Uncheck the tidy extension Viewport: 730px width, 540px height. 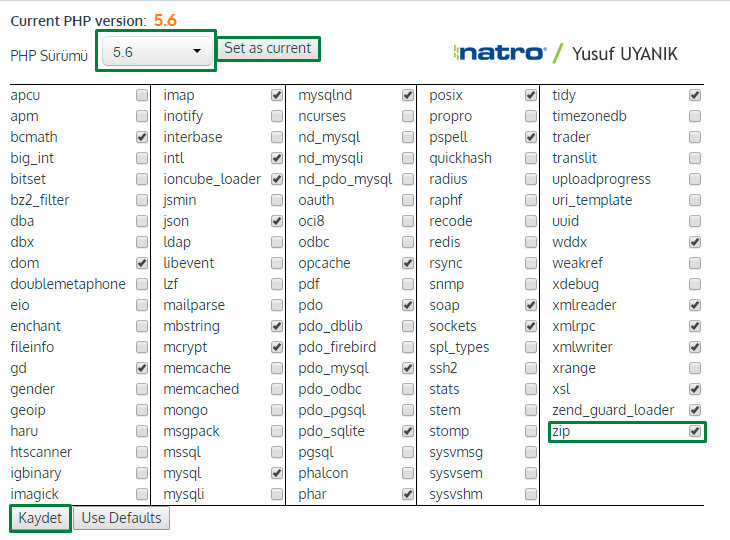click(x=695, y=95)
